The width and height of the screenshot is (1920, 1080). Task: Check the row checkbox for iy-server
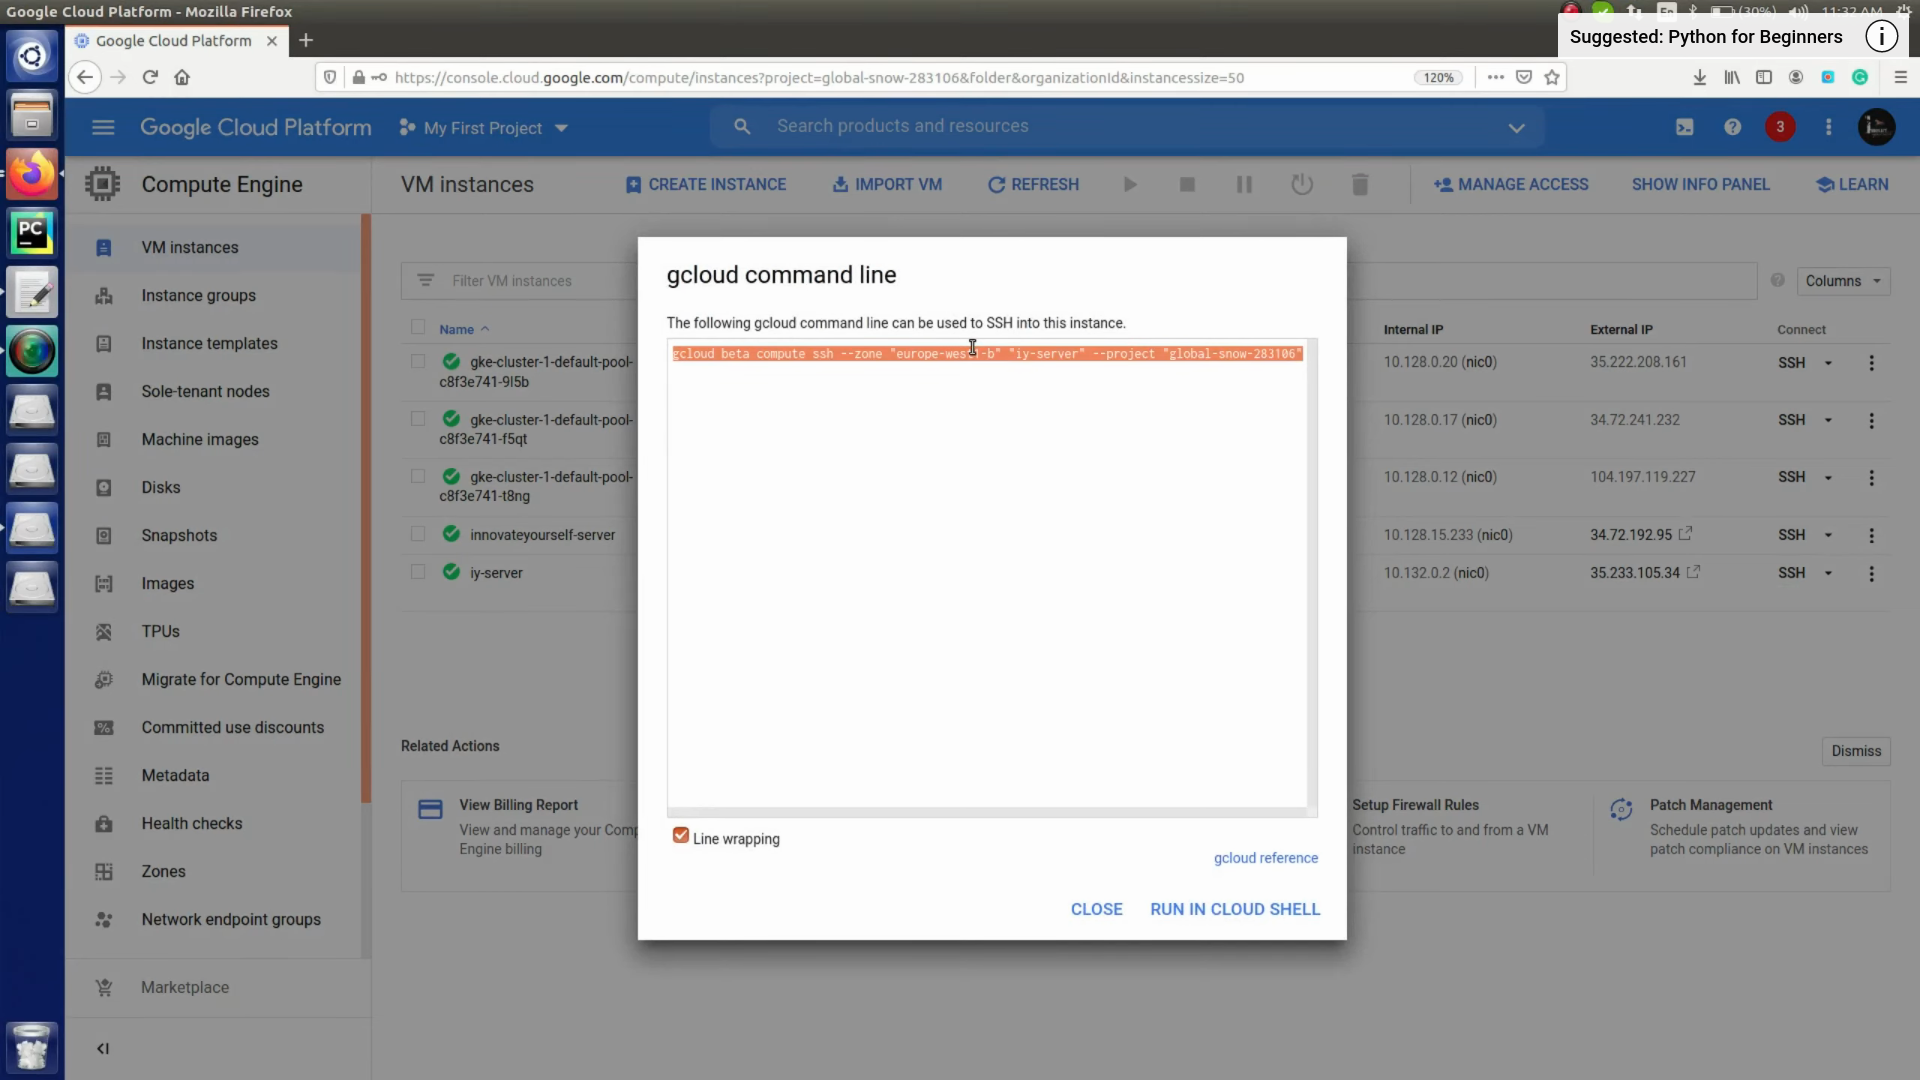tap(417, 572)
